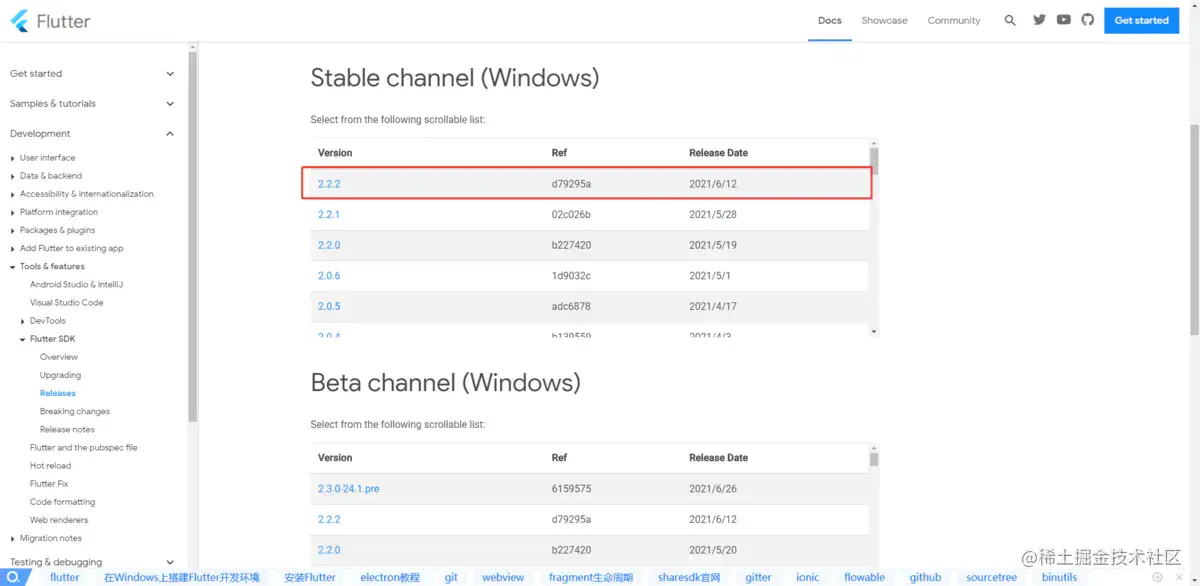The image size is (1200, 586).
Task: Click beta channel list scrollbar thumb
Action: click(x=874, y=459)
